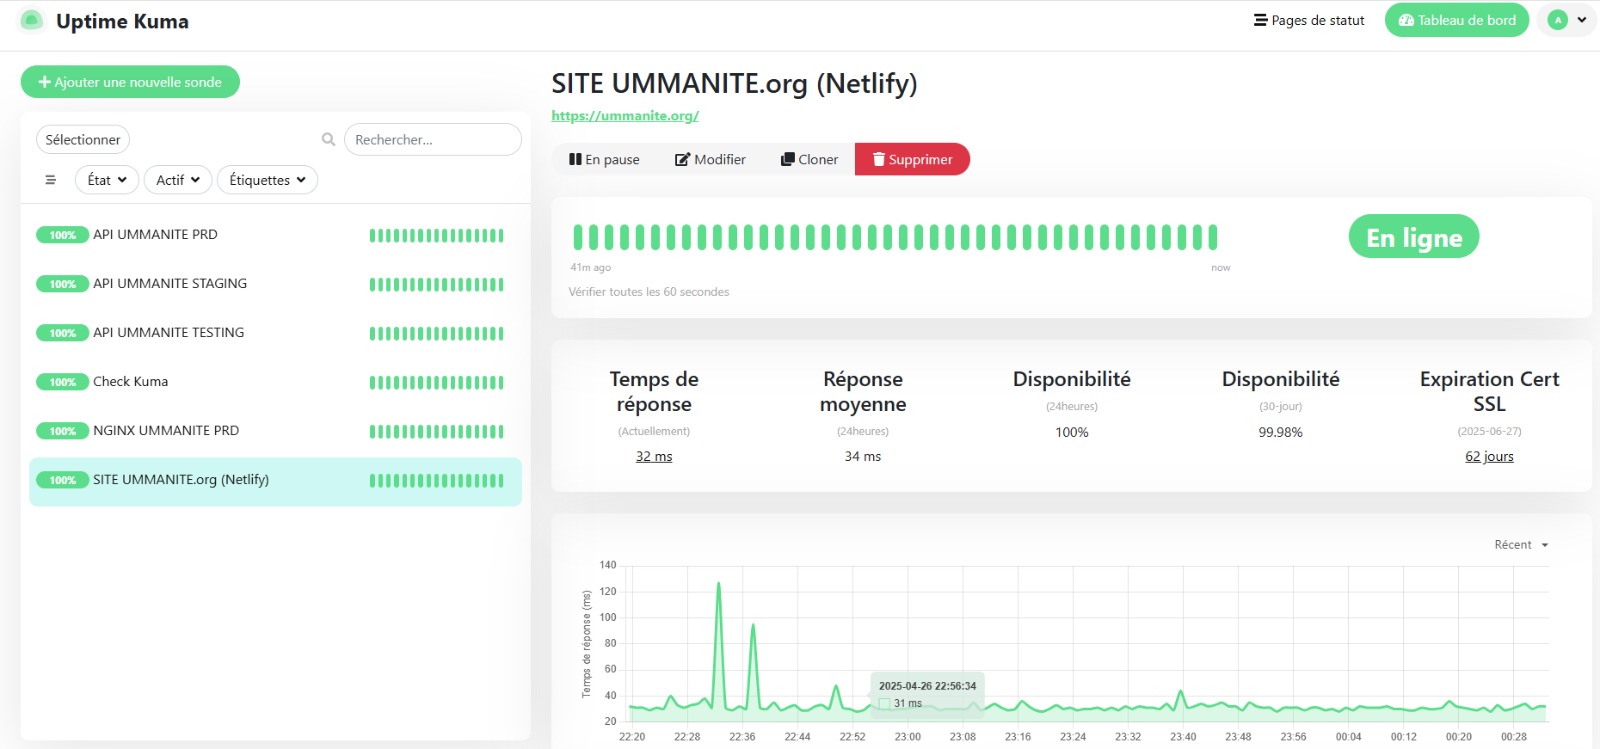Clone the monitor with Cloner
The width and height of the screenshot is (1600, 749).
809,159
